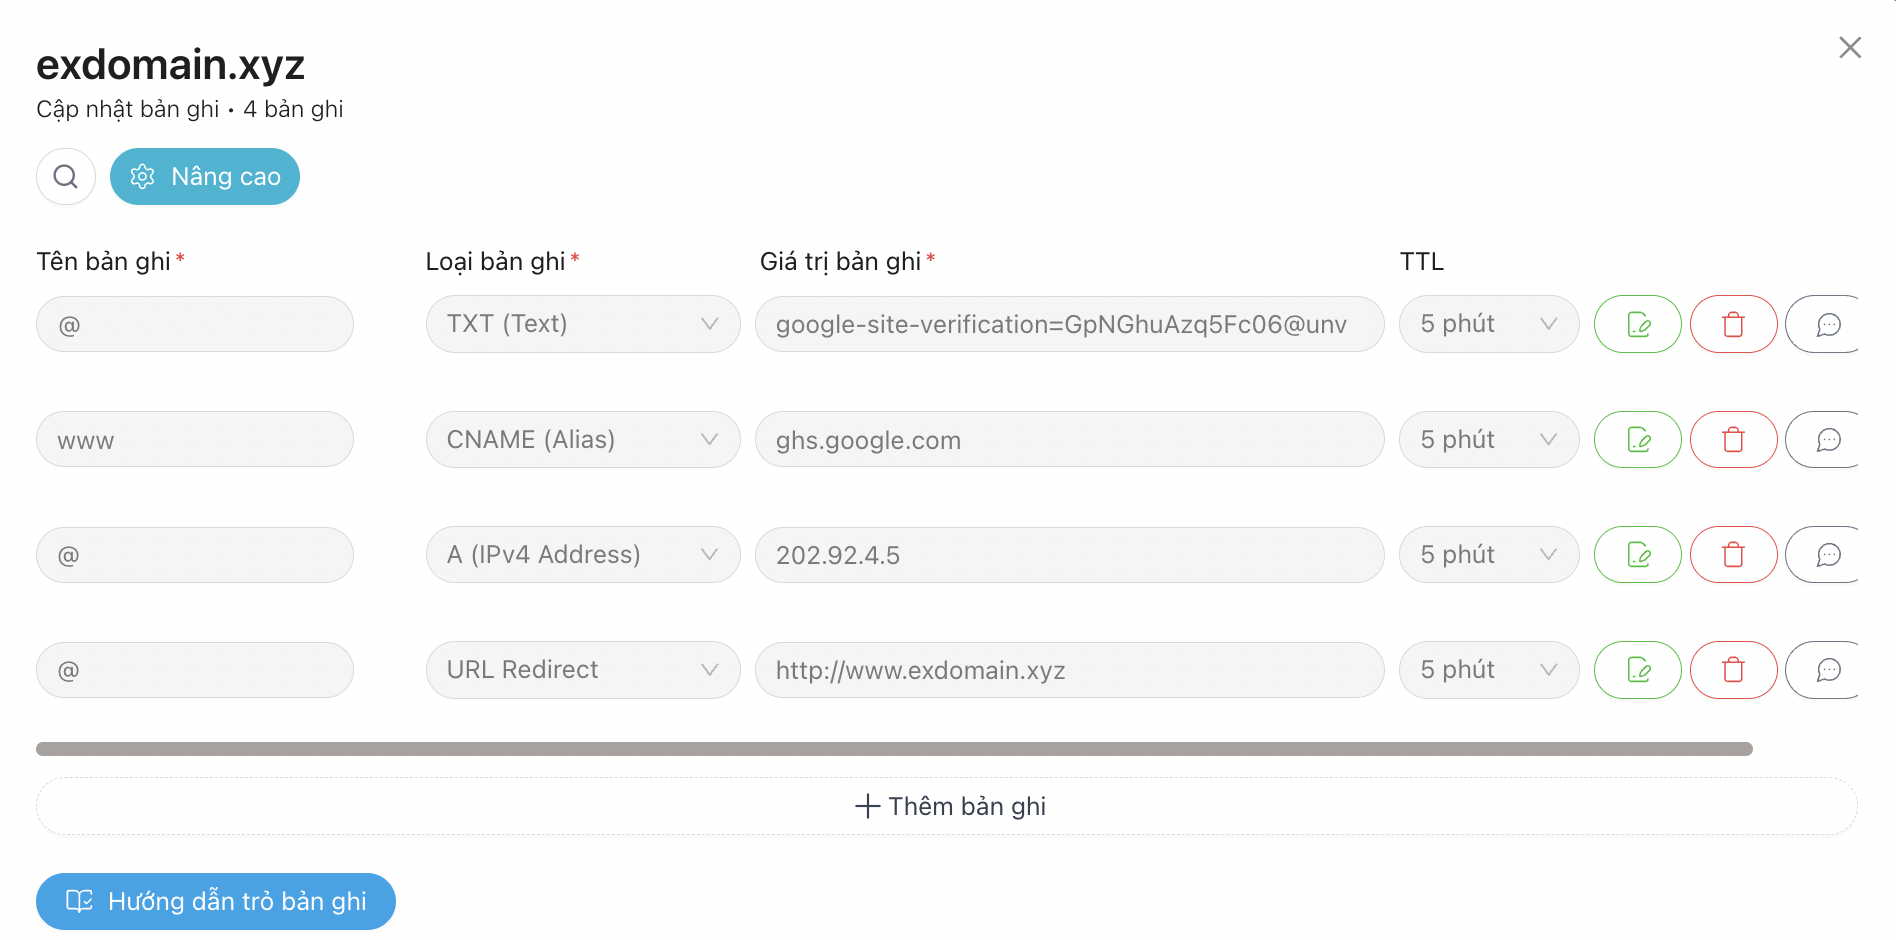Image resolution: width=1896 pixels, height=940 pixels.
Task: Open comment for the CNAME www record
Action: (x=1824, y=440)
